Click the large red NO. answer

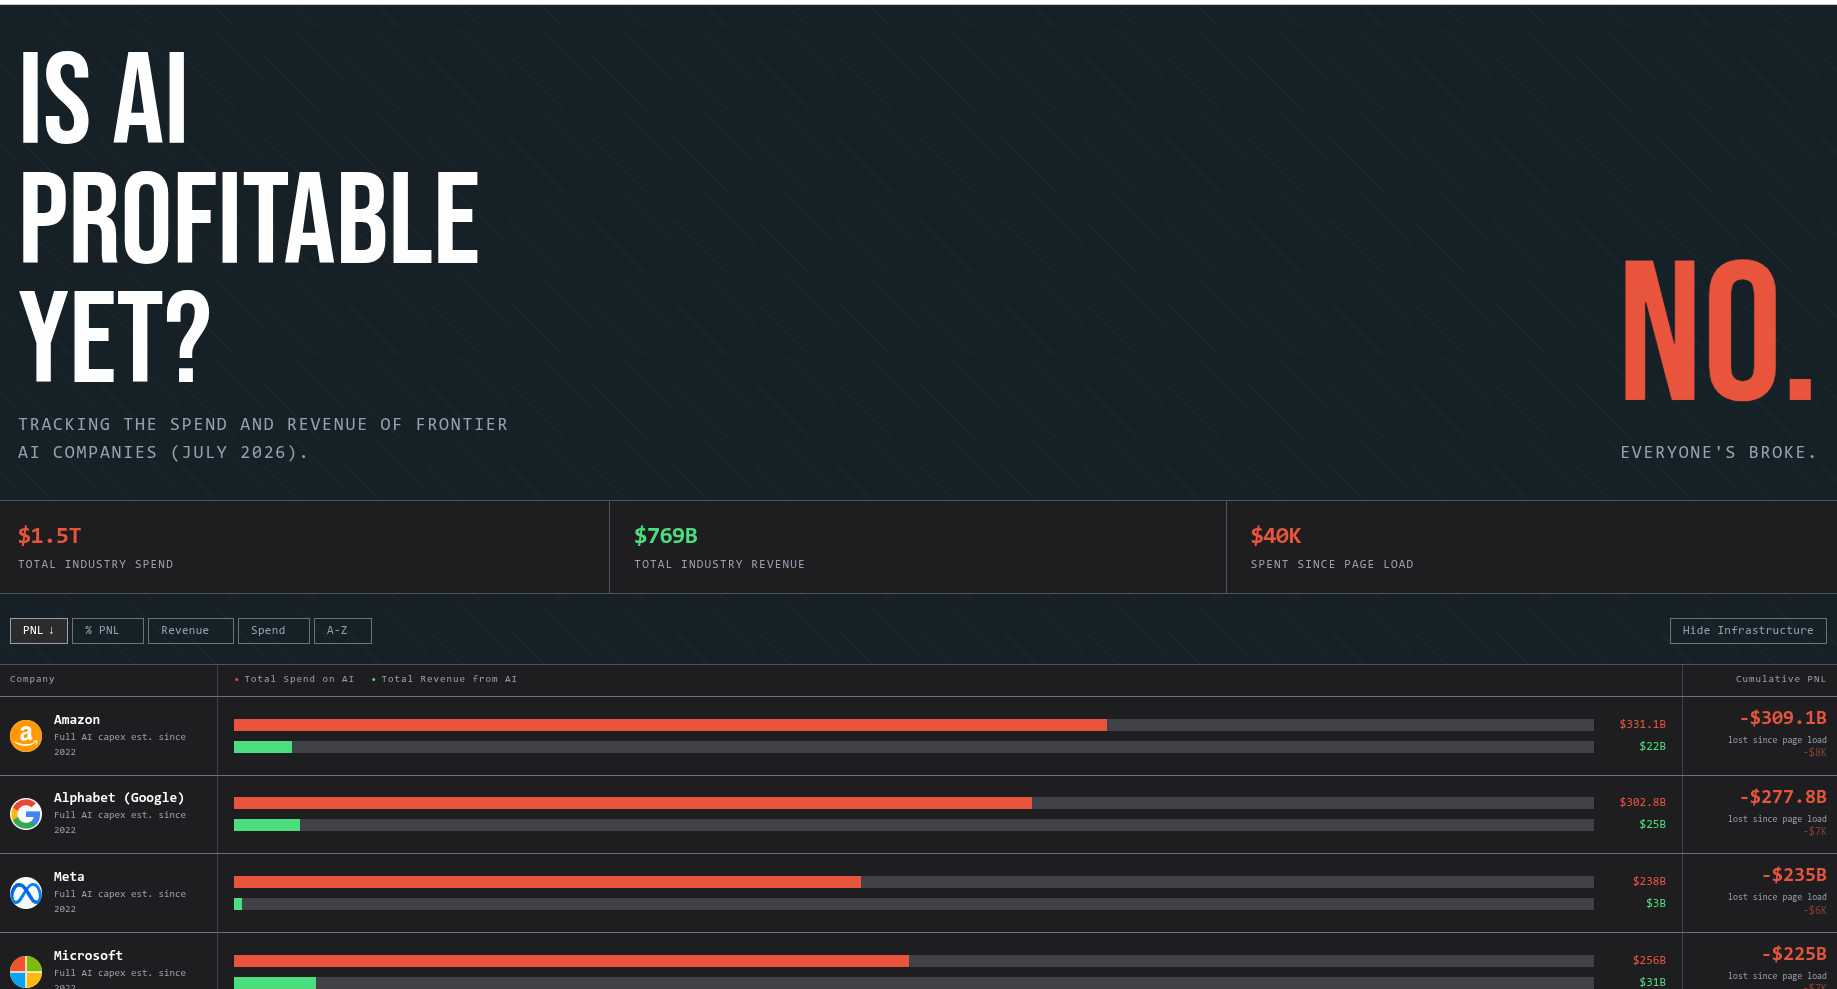pos(1718,331)
